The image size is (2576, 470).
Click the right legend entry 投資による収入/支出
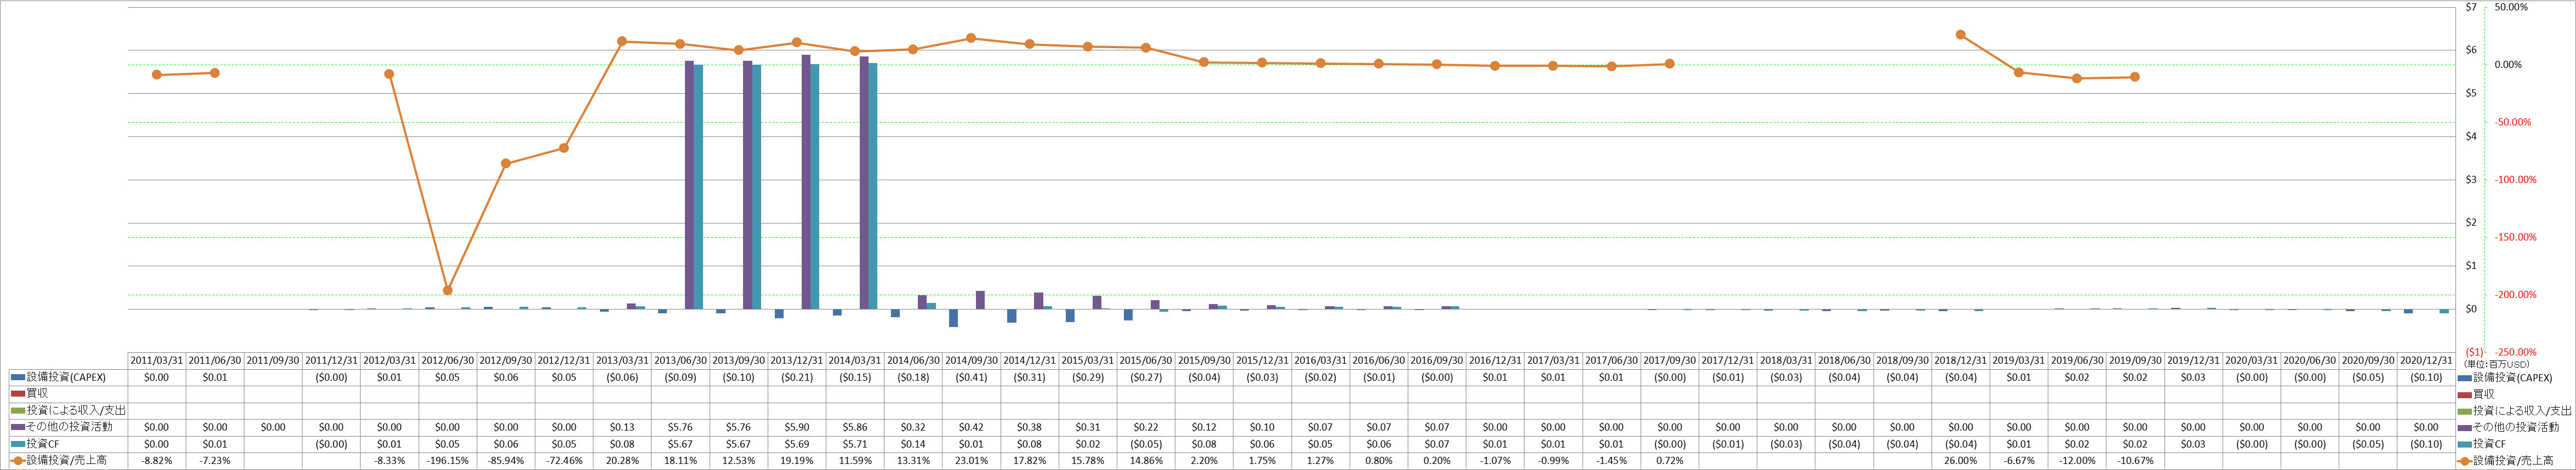tap(2515, 411)
